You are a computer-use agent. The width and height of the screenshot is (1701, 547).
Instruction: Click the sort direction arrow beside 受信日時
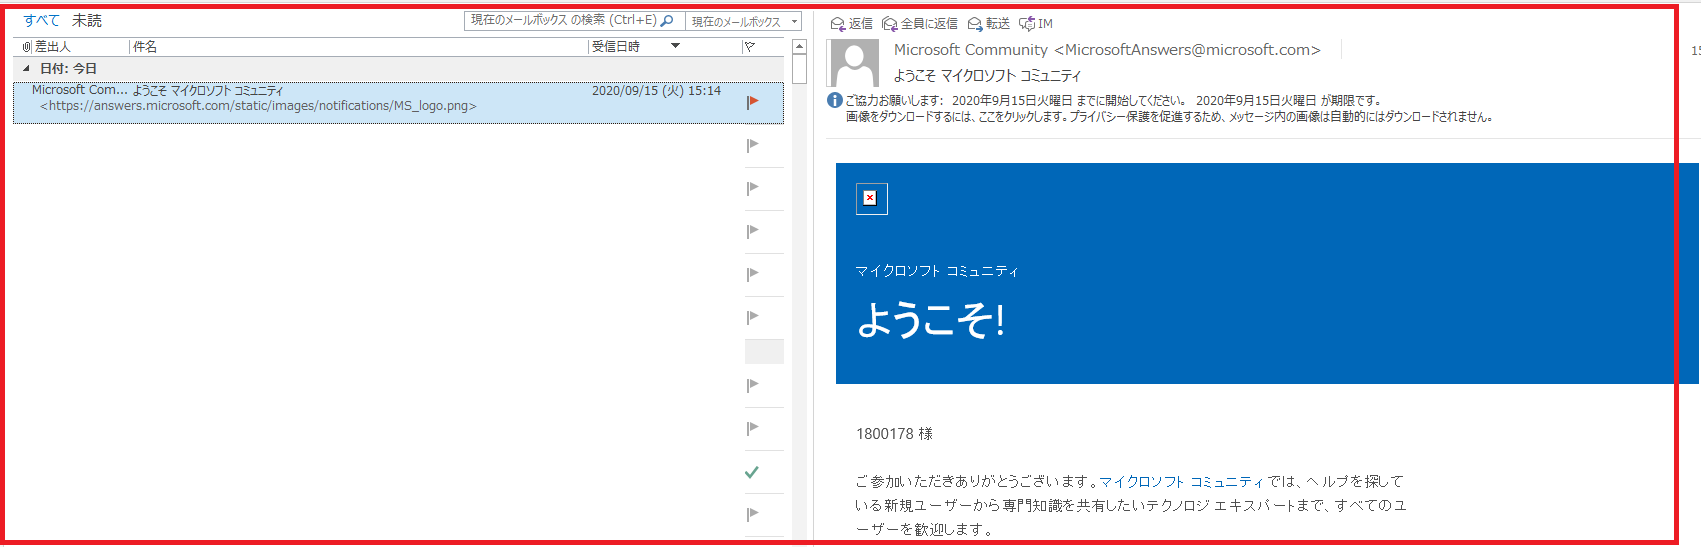coord(676,46)
